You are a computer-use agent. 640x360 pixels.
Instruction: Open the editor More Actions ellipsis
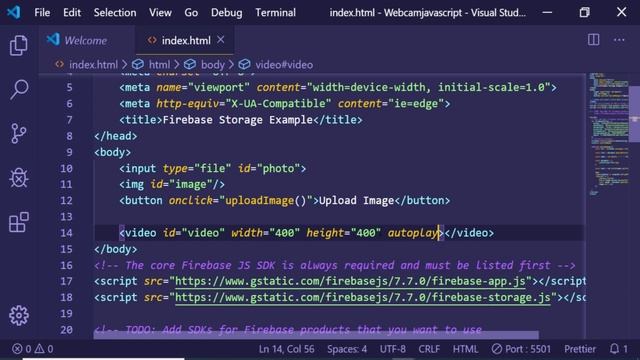coord(619,40)
